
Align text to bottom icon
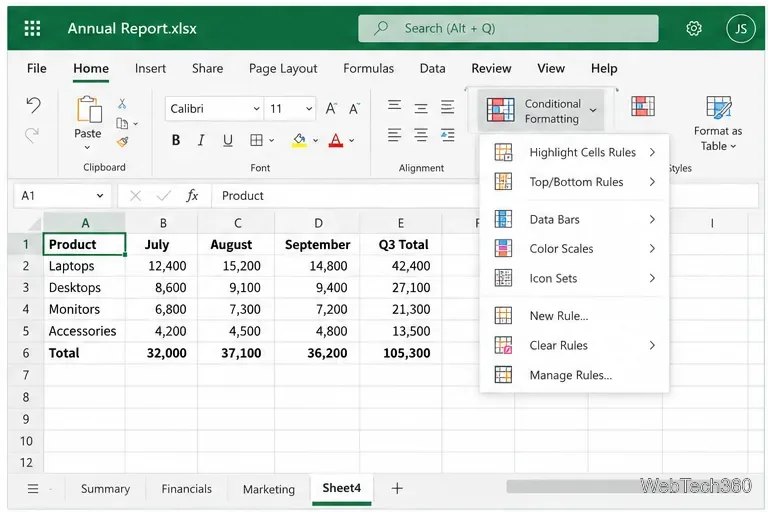447,106
